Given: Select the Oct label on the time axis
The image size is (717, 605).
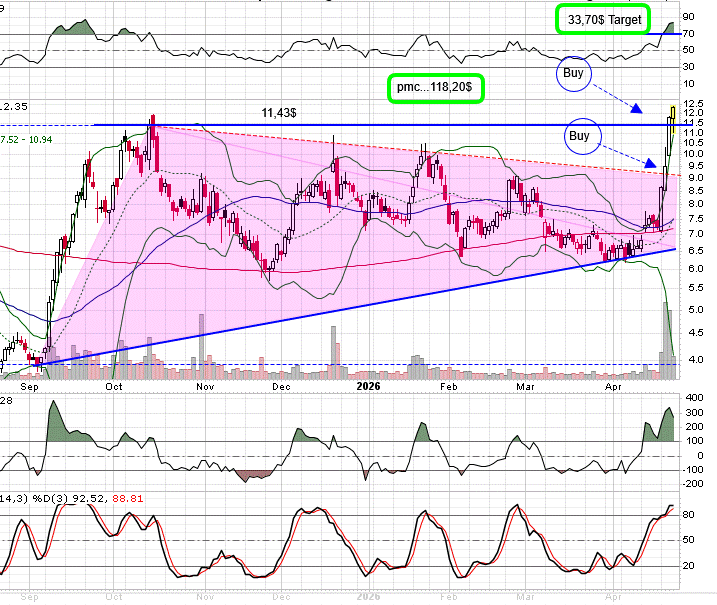Looking at the screenshot, I should [114, 385].
